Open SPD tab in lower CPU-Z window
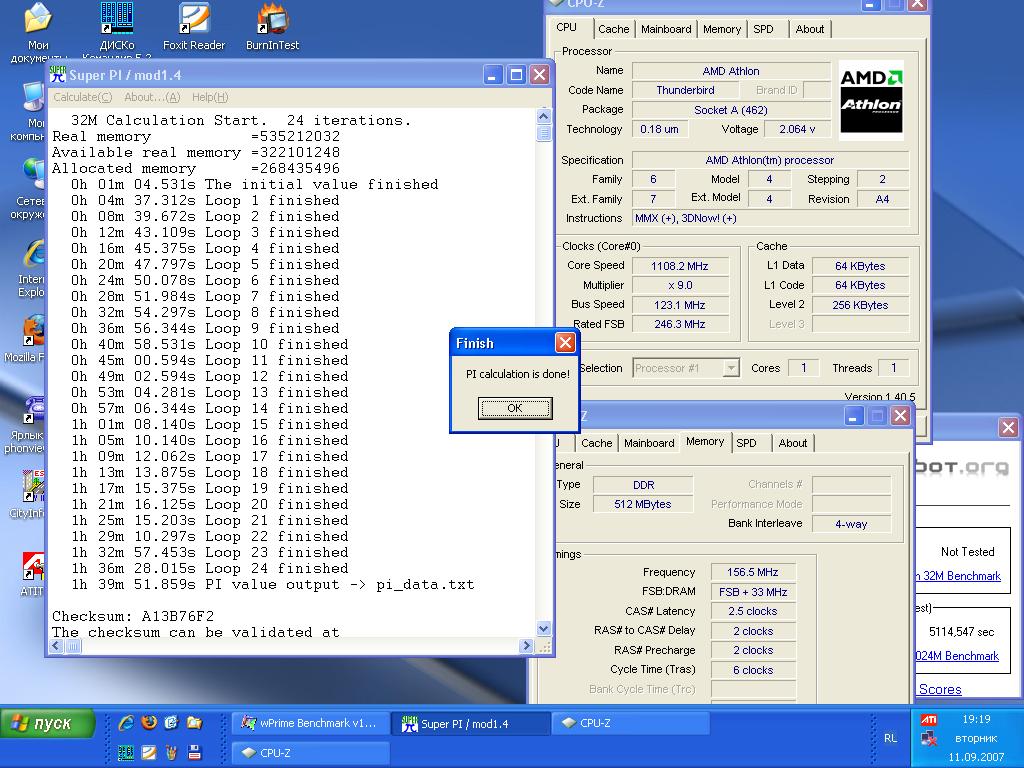1024x768 pixels. 746,443
